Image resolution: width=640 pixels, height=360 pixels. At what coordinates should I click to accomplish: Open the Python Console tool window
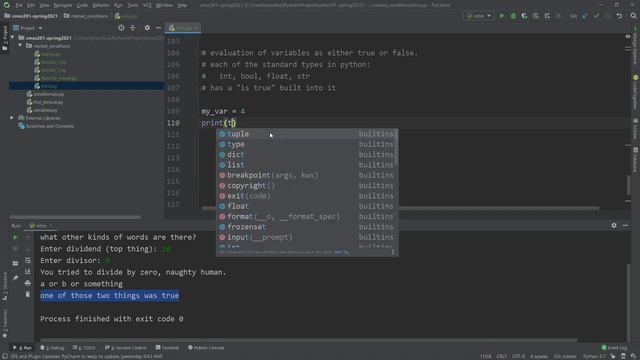[x=206, y=348]
